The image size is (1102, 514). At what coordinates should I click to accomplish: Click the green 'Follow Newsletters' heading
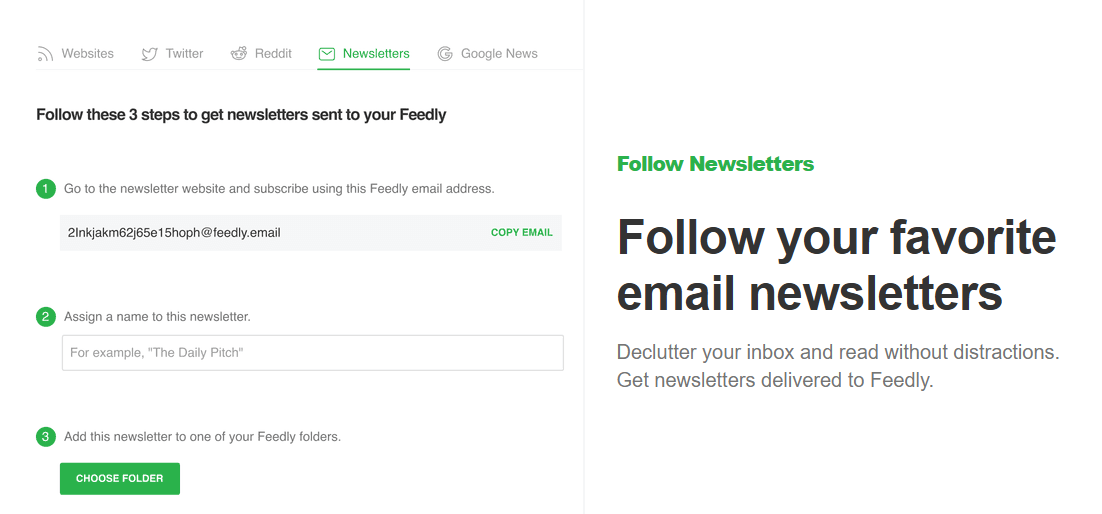click(x=715, y=164)
